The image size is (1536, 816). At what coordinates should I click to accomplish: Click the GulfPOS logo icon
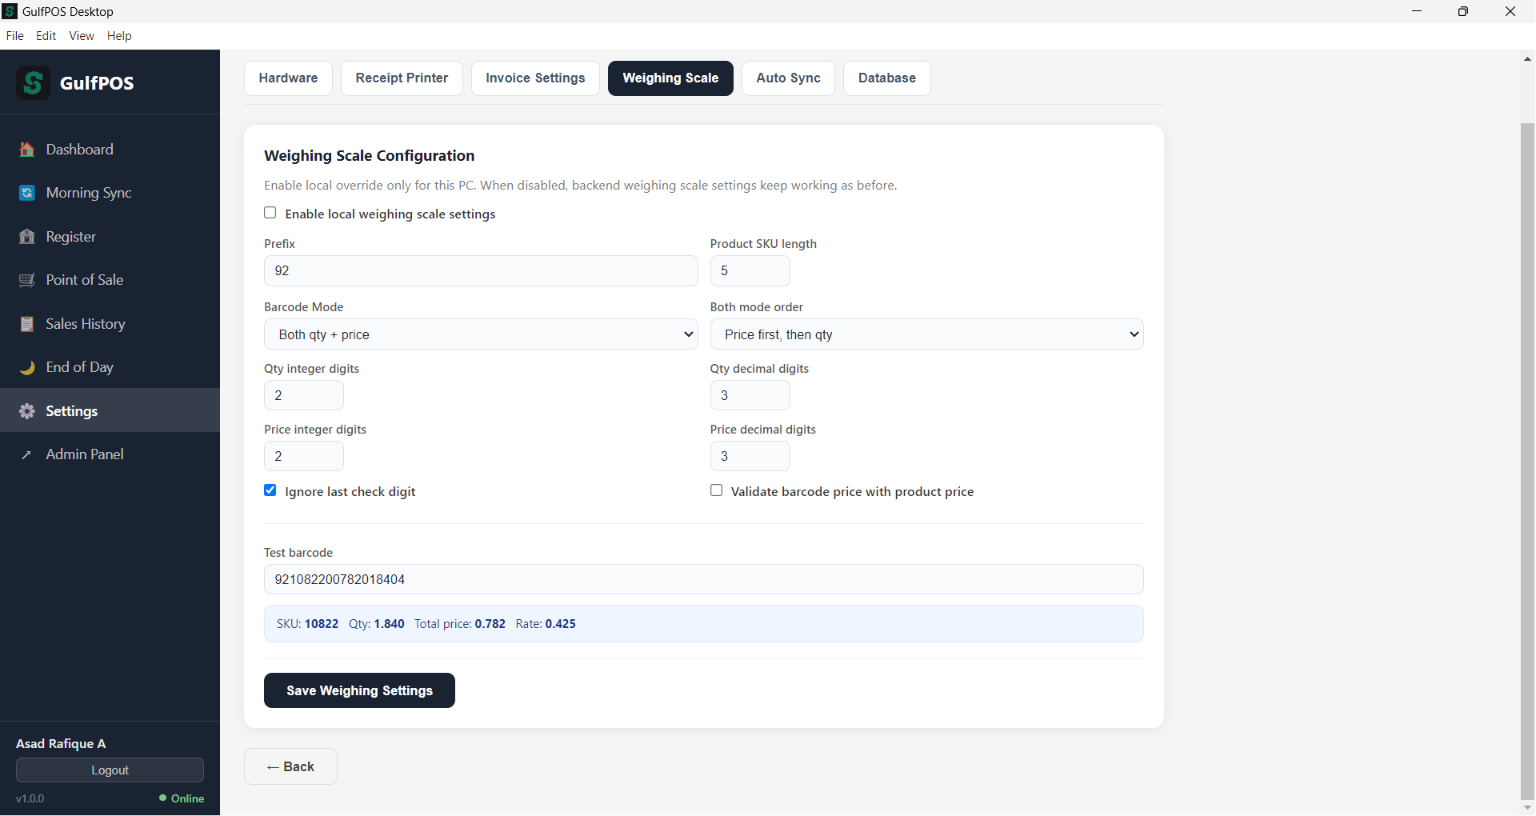click(33, 82)
